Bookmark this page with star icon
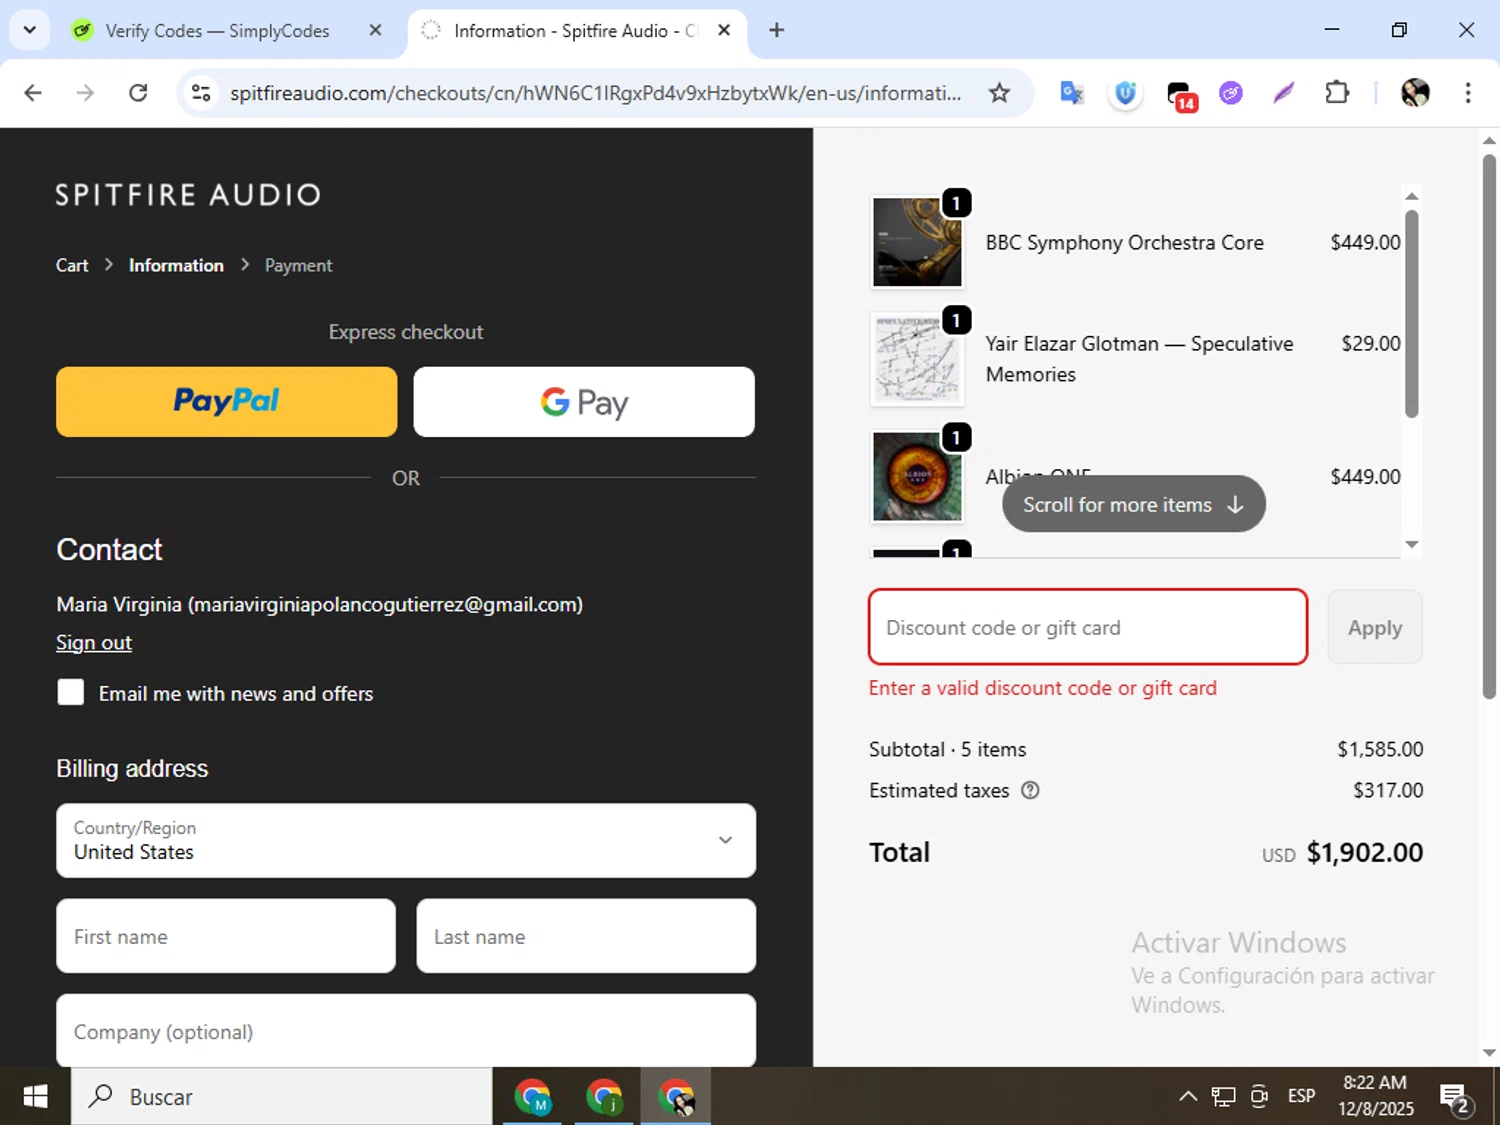 [999, 93]
